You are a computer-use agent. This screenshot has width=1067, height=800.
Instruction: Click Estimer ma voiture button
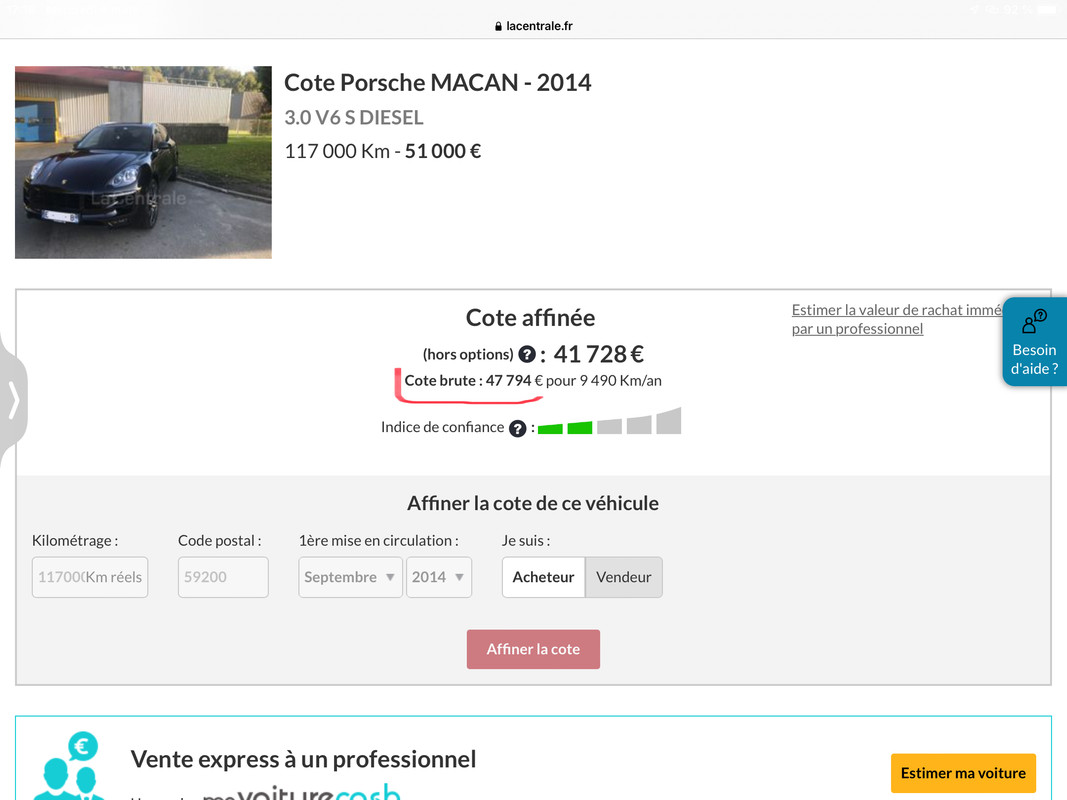pyautogui.click(x=963, y=773)
